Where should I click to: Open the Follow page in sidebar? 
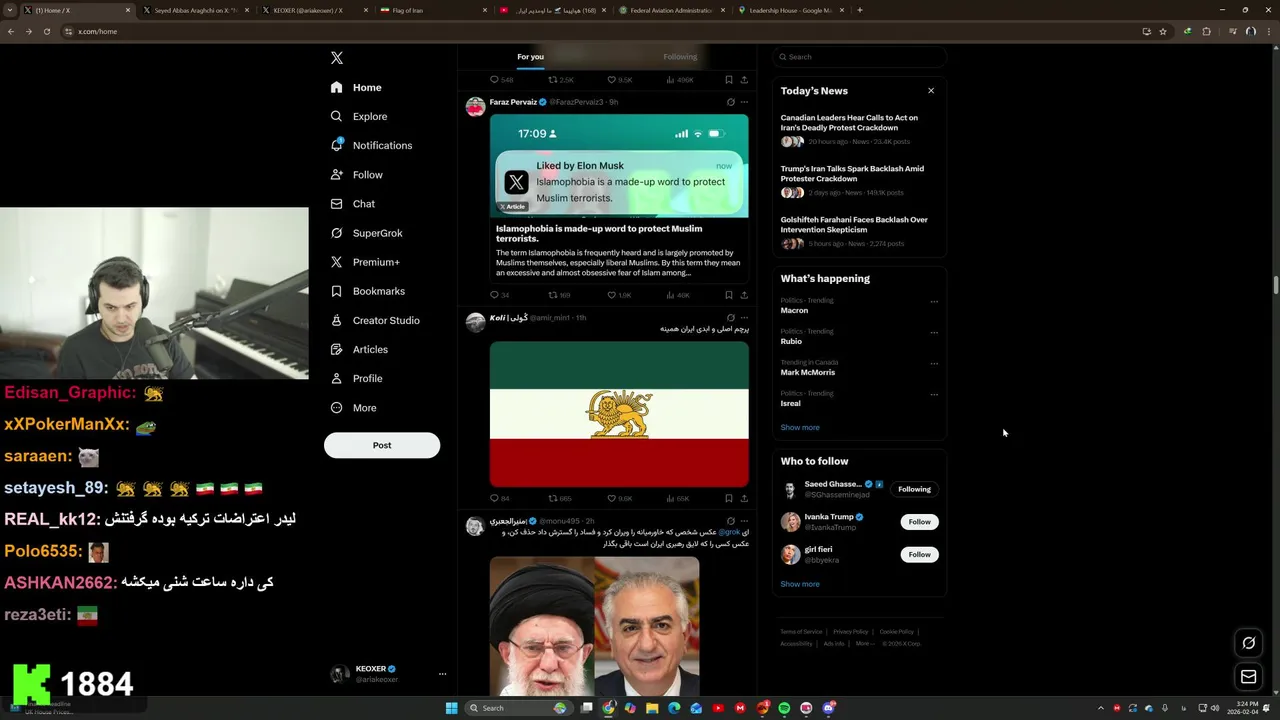tap(357, 174)
